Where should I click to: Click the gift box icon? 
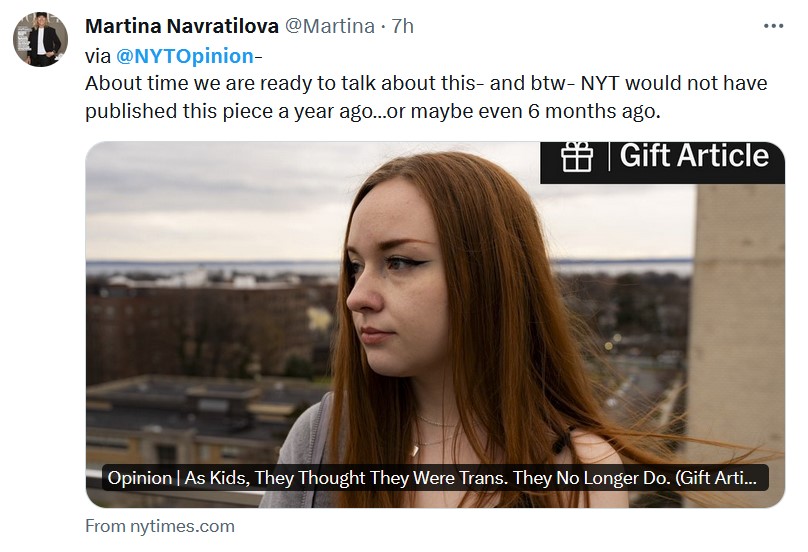coord(578,157)
